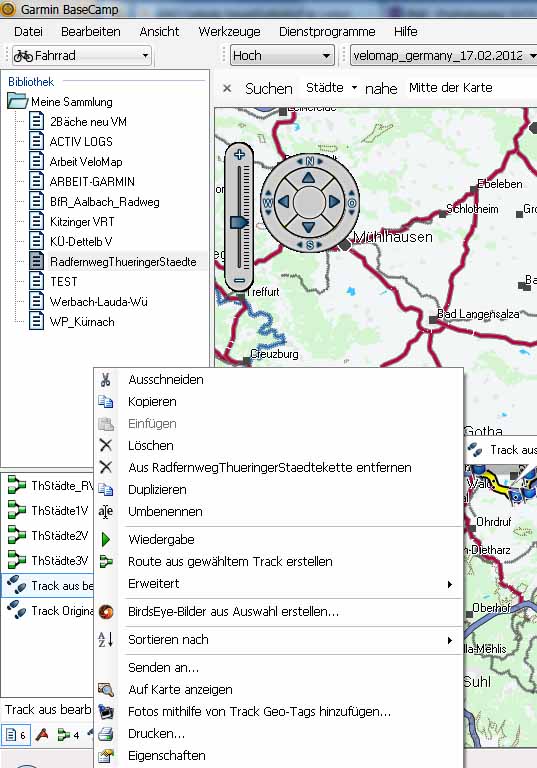This screenshot has width=537, height=768.
Task: Open the Städte search category dropdown
Action: pyautogui.click(x=331, y=88)
